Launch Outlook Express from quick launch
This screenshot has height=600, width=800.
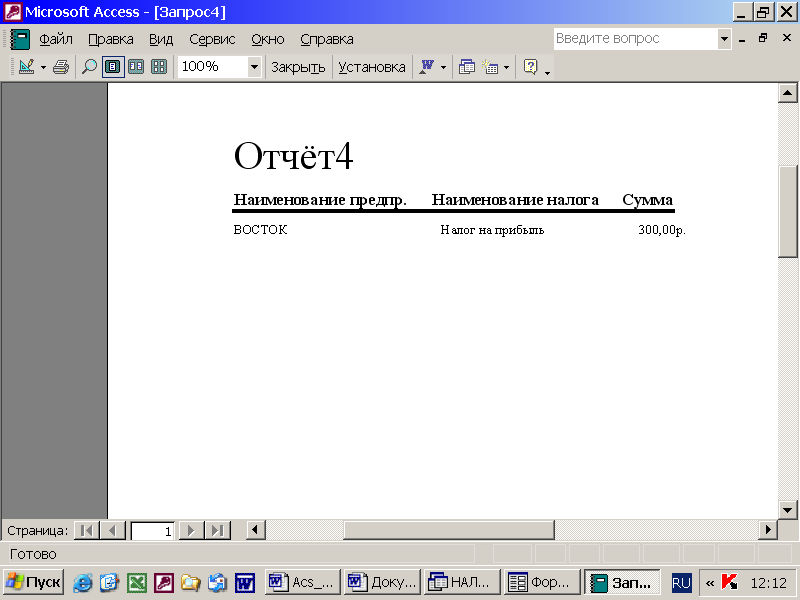[109, 582]
